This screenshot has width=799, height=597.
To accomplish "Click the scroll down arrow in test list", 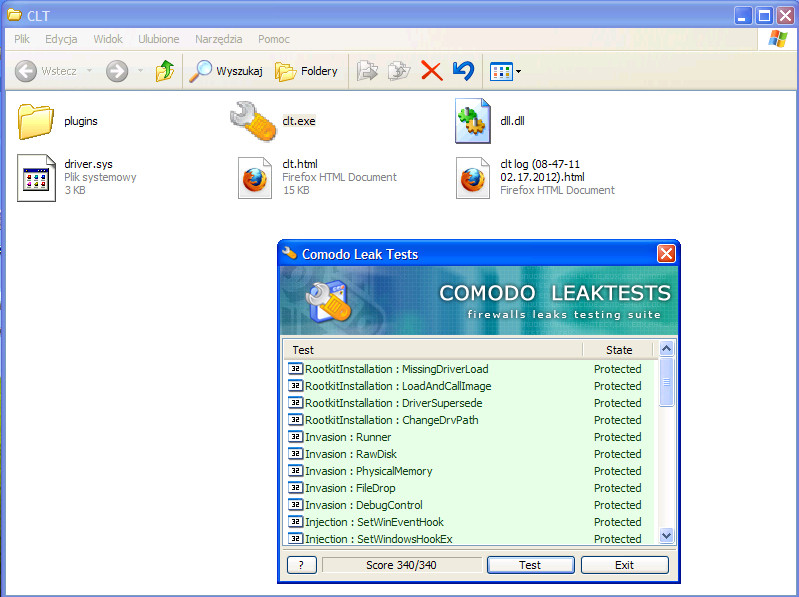I will [666, 535].
